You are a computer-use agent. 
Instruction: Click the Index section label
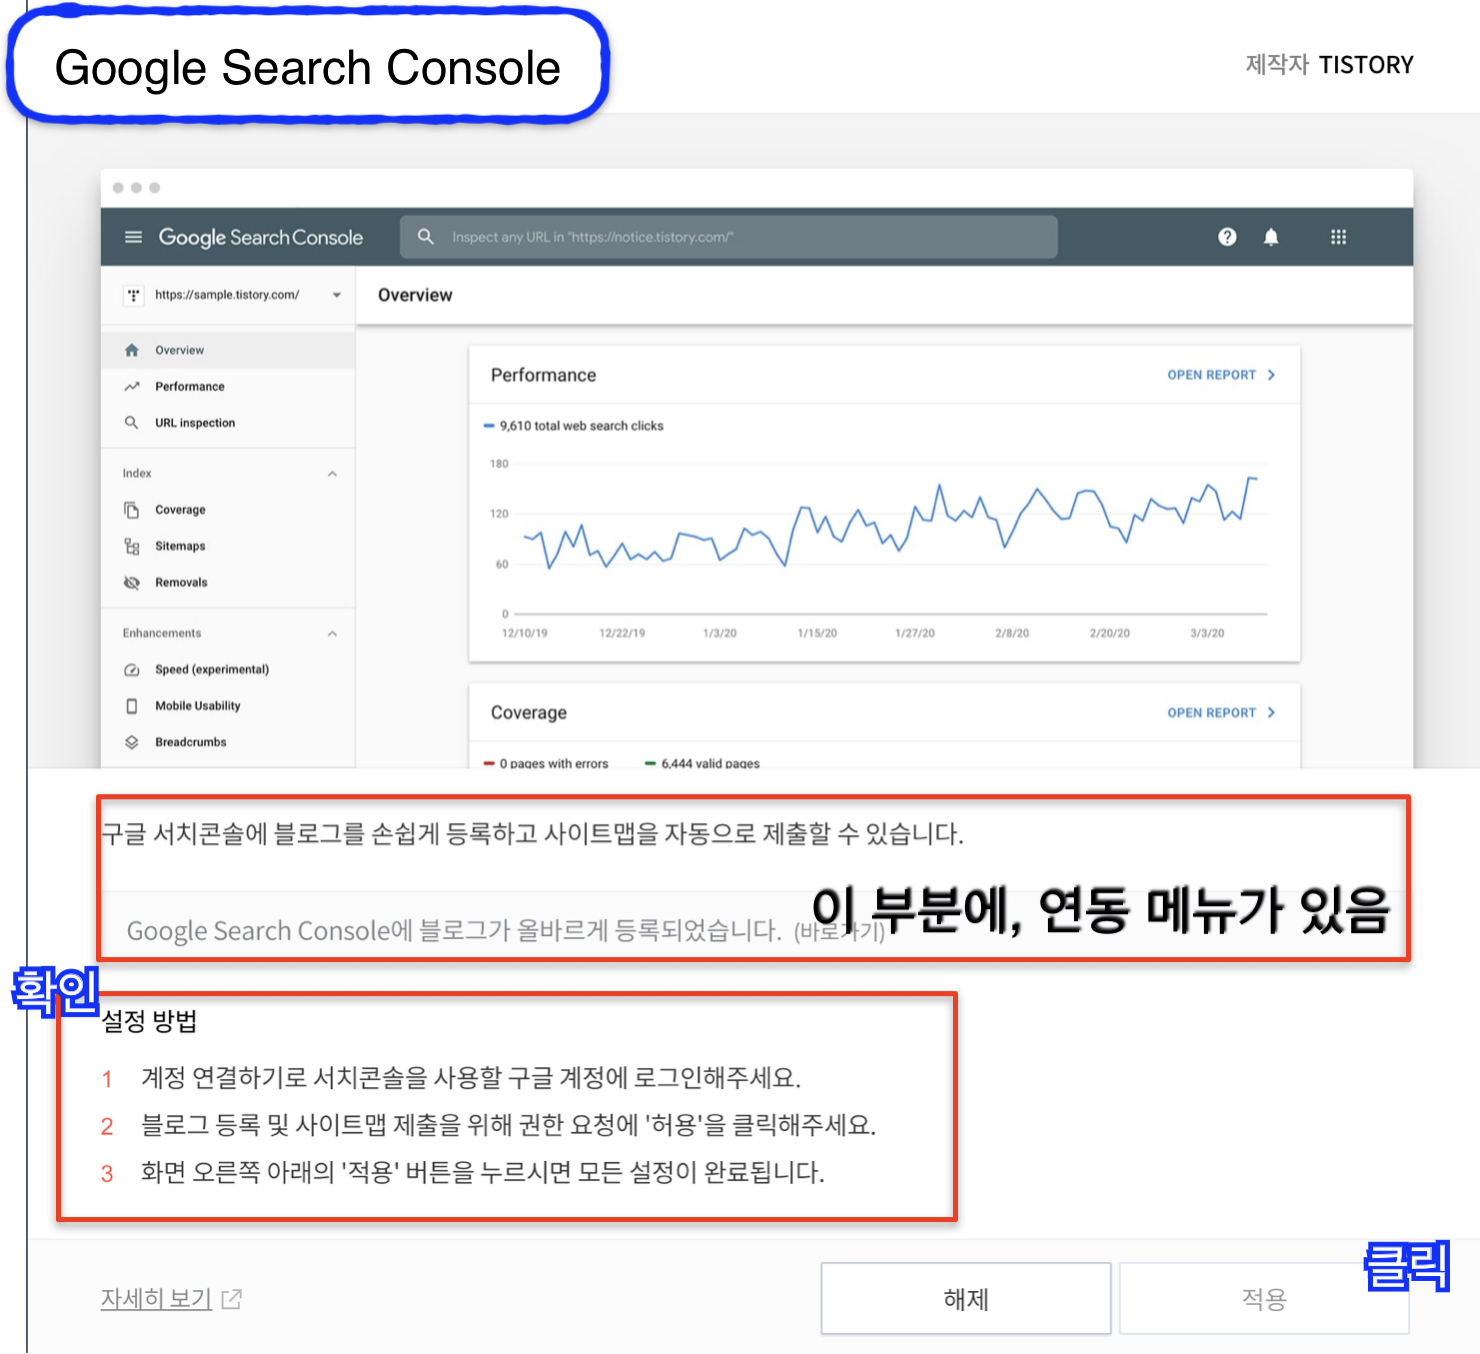click(137, 474)
